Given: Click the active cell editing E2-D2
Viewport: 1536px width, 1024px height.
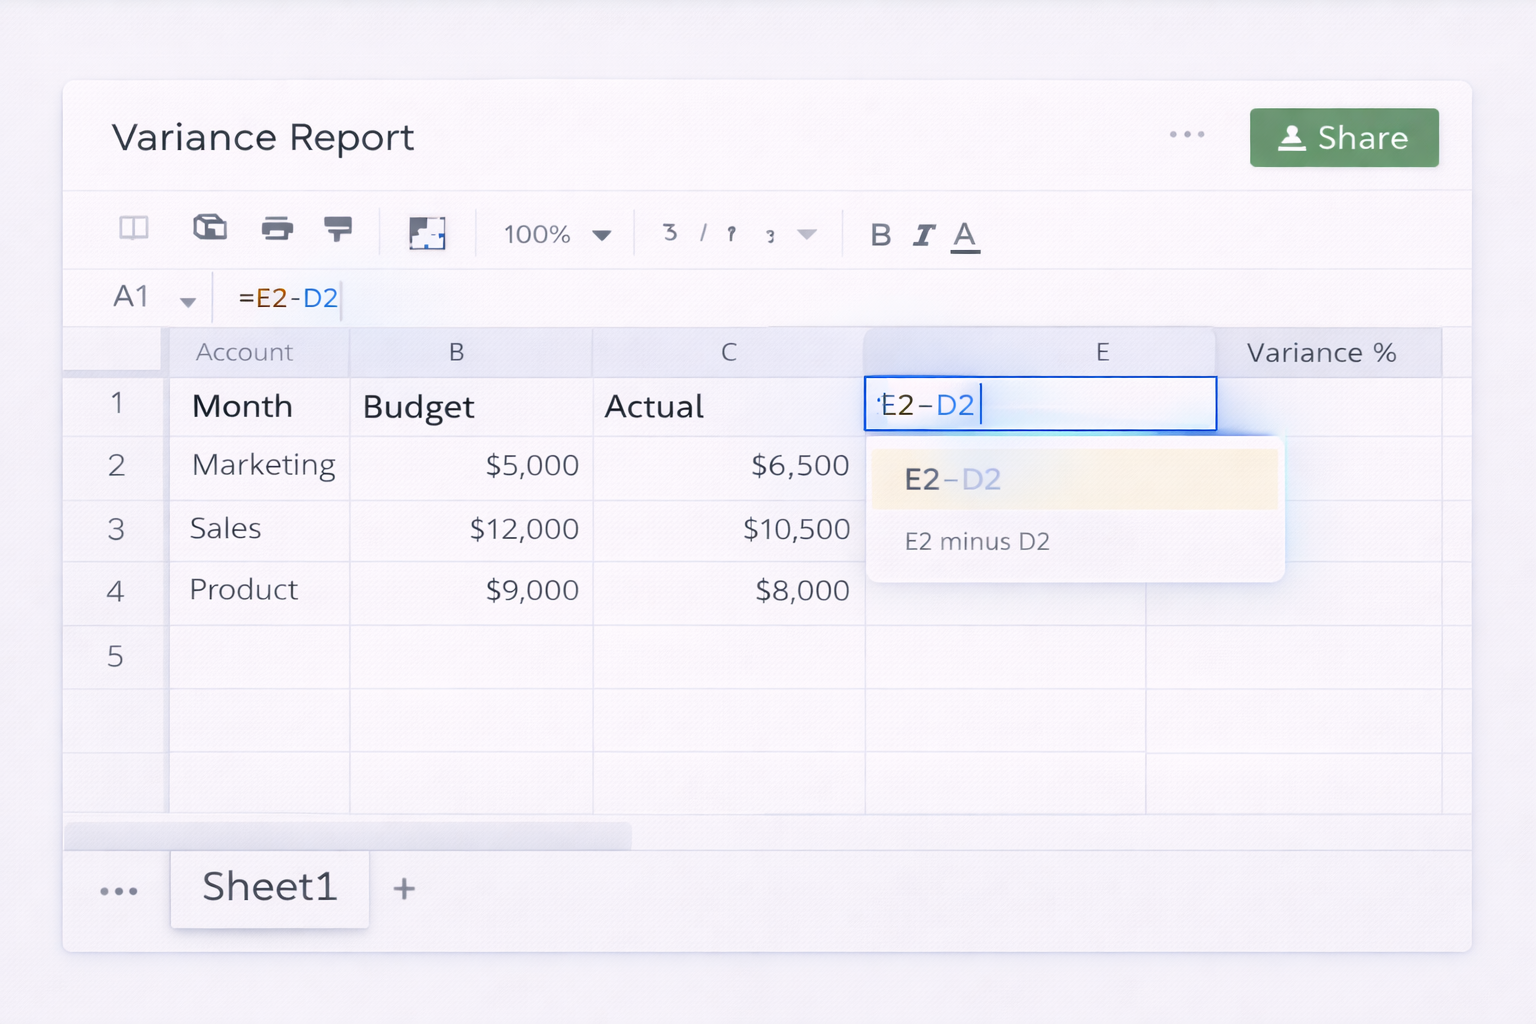Looking at the screenshot, I should coord(1040,404).
